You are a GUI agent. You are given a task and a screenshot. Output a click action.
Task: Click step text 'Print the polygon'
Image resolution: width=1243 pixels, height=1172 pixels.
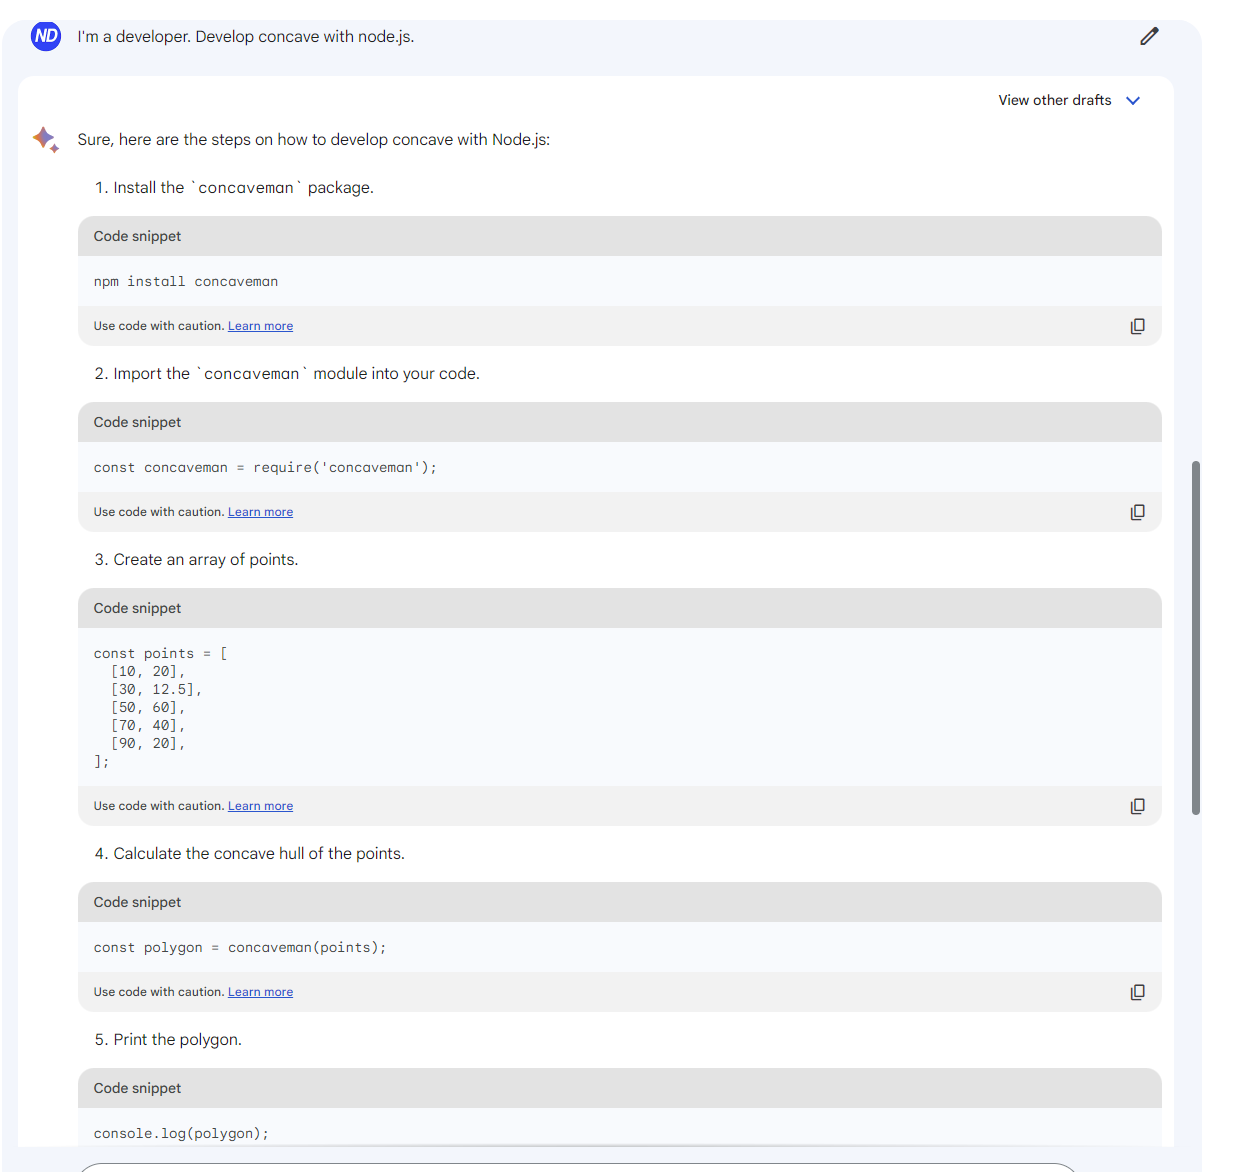pos(177,1040)
